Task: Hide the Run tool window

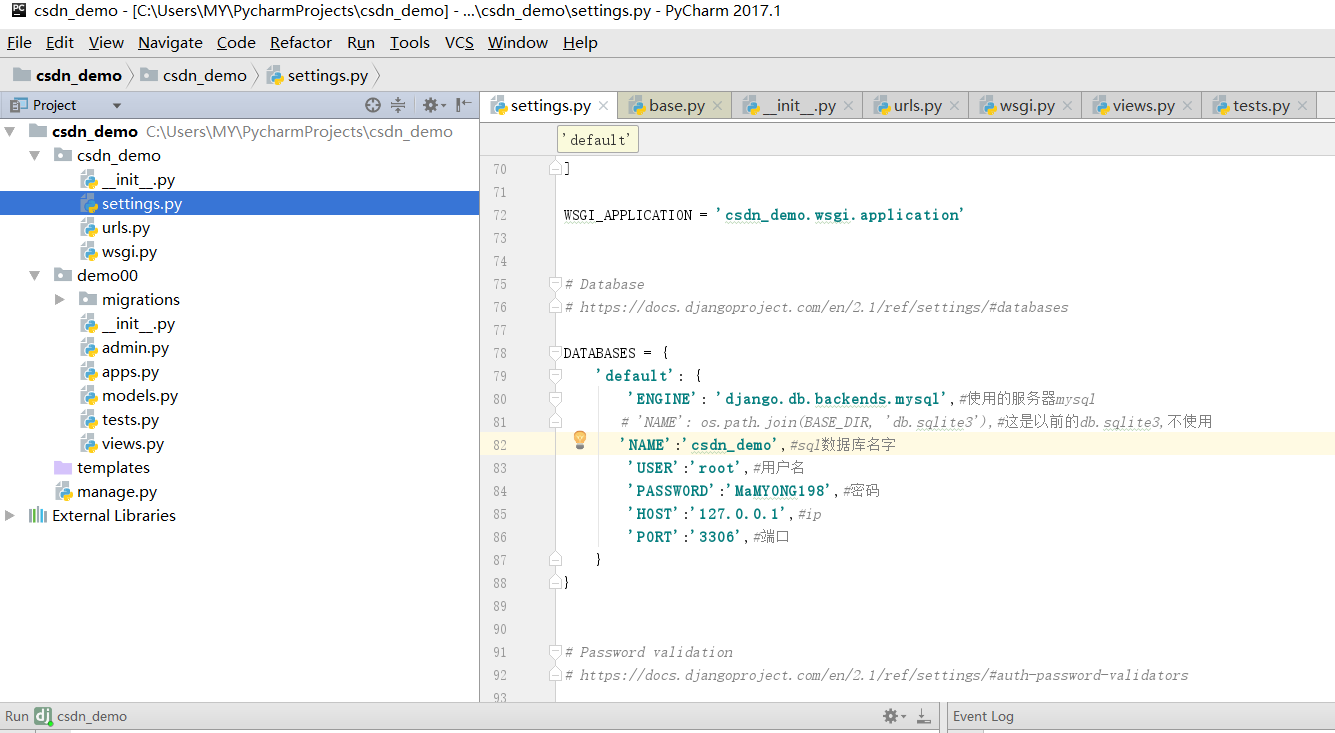Action: pos(923,716)
